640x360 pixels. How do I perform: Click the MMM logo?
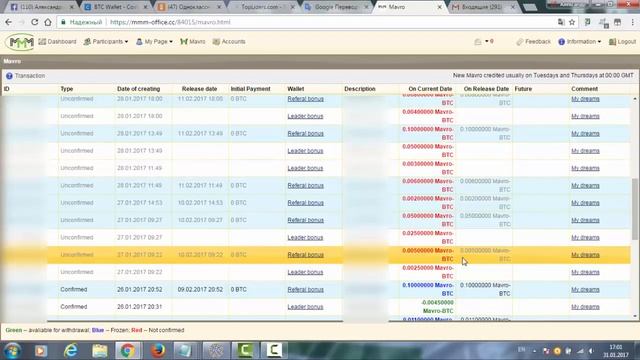click(20, 42)
